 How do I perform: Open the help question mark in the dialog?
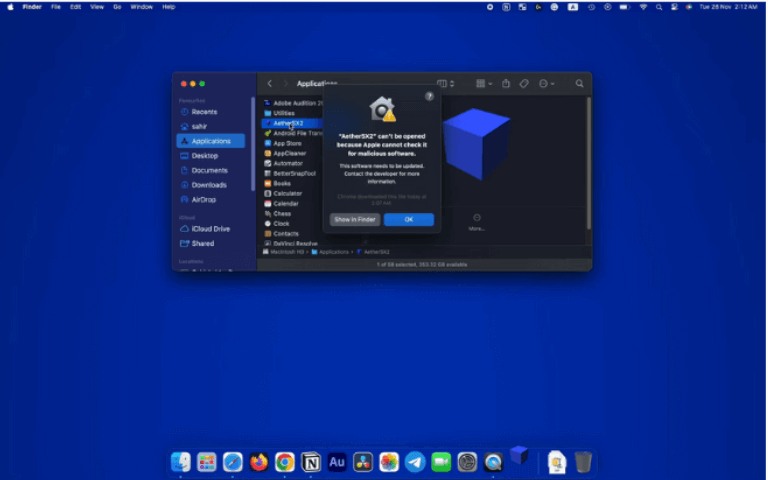click(x=429, y=96)
